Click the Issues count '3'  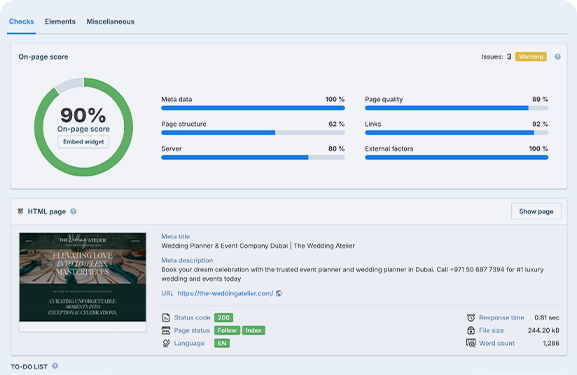click(509, 57)
